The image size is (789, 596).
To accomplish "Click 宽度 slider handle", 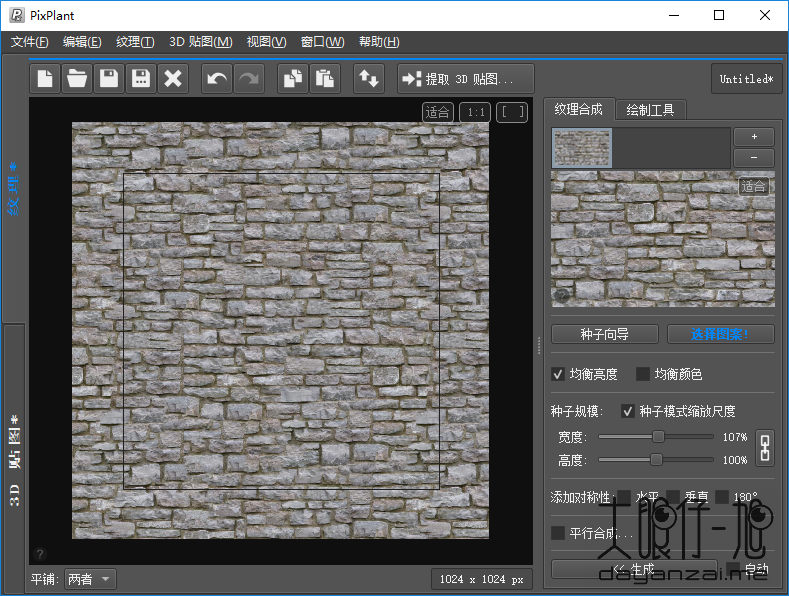I will [658, 436].
